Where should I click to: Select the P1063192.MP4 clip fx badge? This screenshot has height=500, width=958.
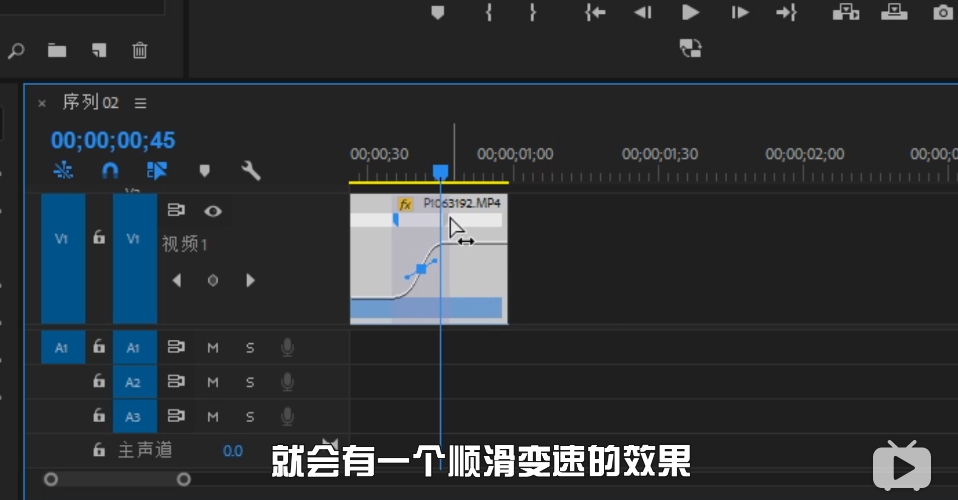405,204
